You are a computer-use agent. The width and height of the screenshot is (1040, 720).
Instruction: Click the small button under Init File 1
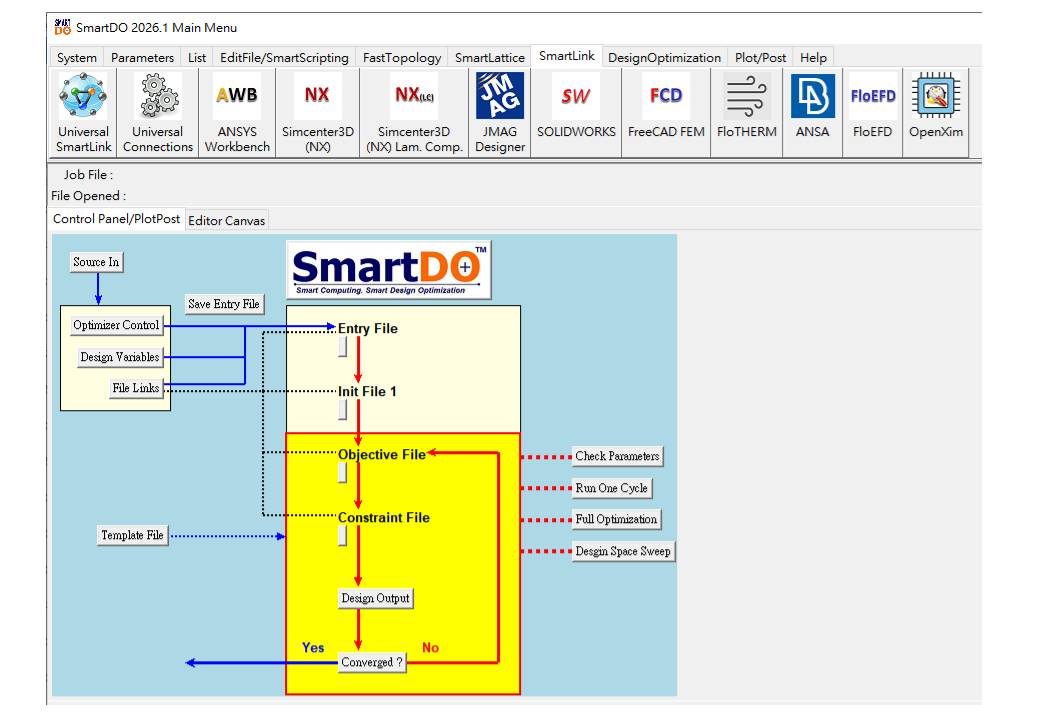pos(342,410)
